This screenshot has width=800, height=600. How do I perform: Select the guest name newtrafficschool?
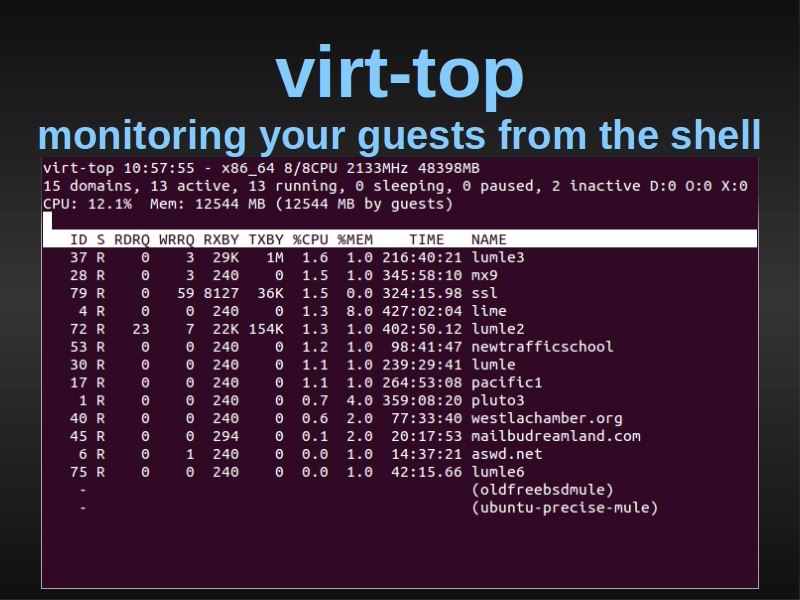coord(542,347)
